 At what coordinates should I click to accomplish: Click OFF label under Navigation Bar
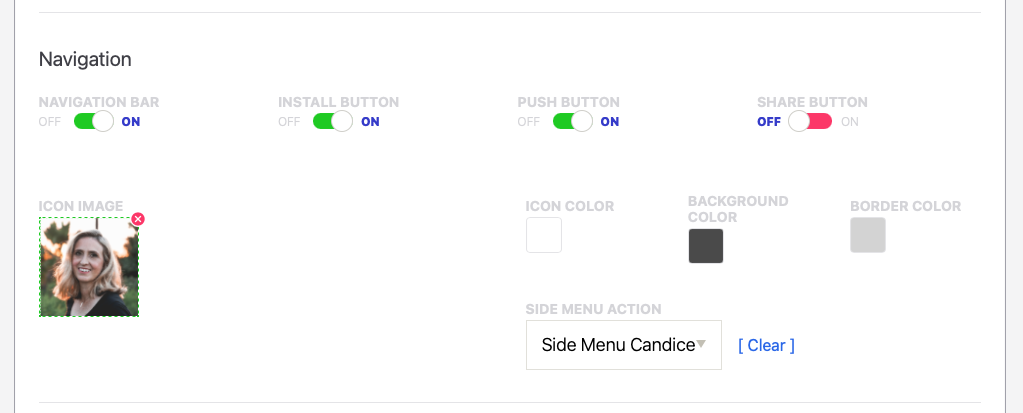50,122
